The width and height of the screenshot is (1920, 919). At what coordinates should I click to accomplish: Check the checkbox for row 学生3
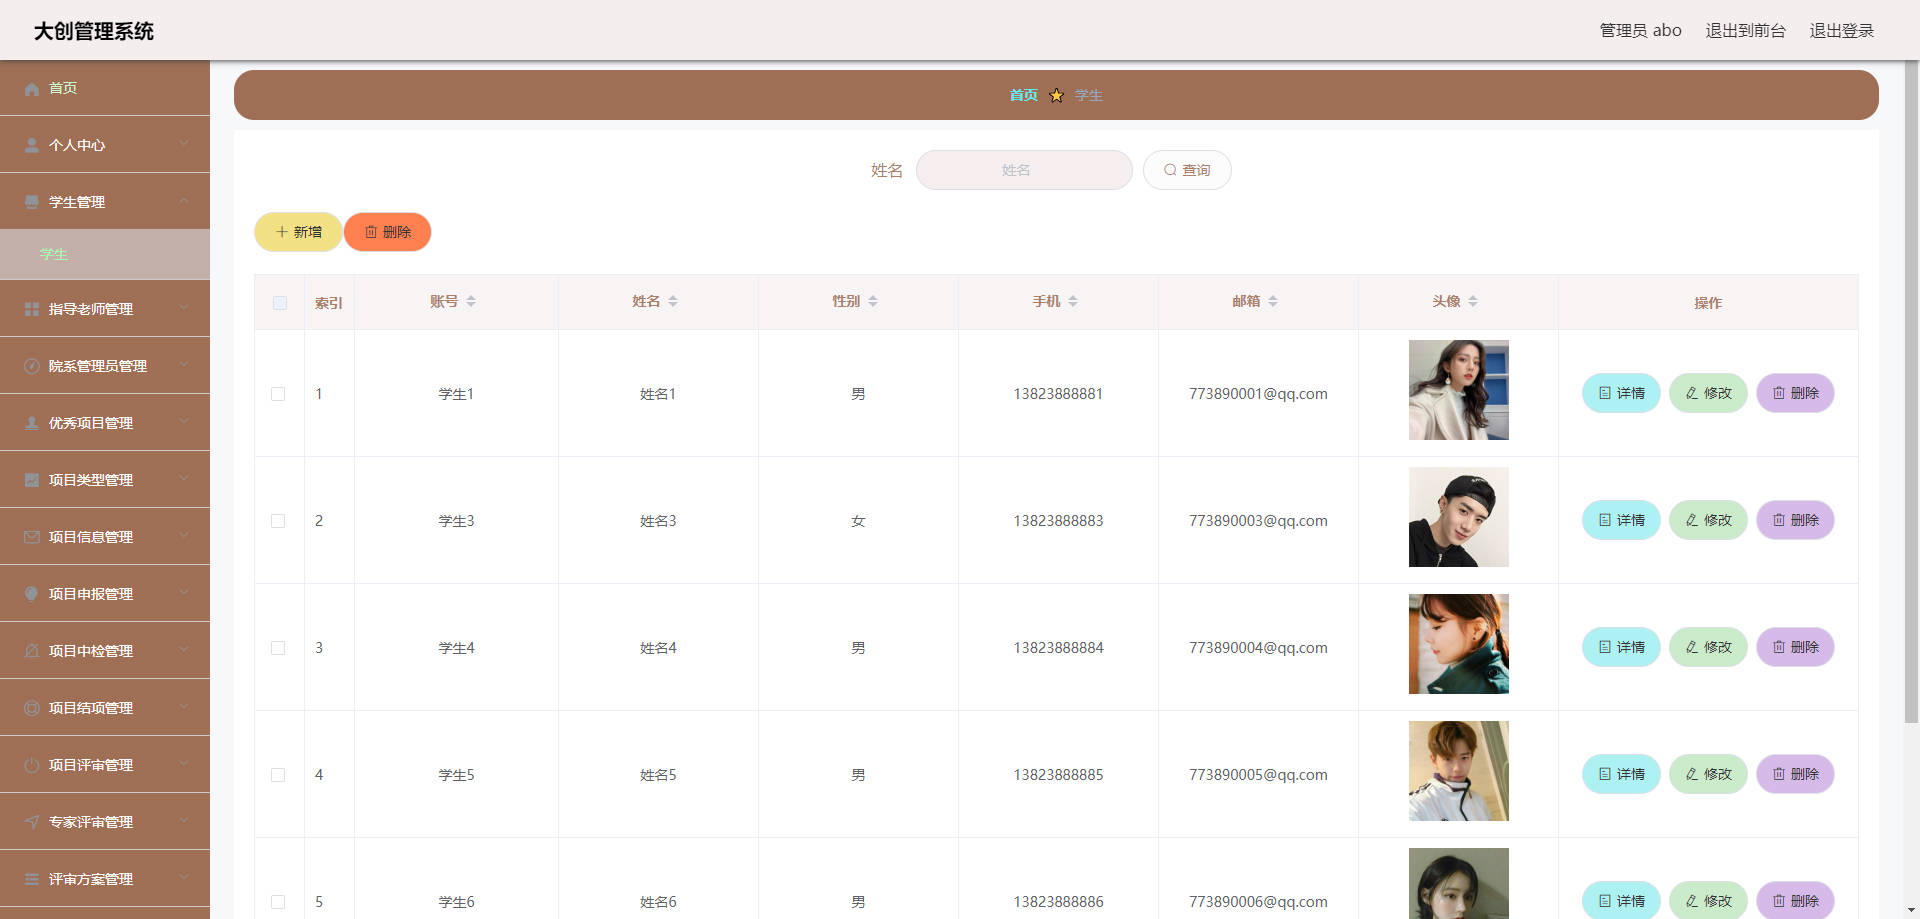[278, 521]
